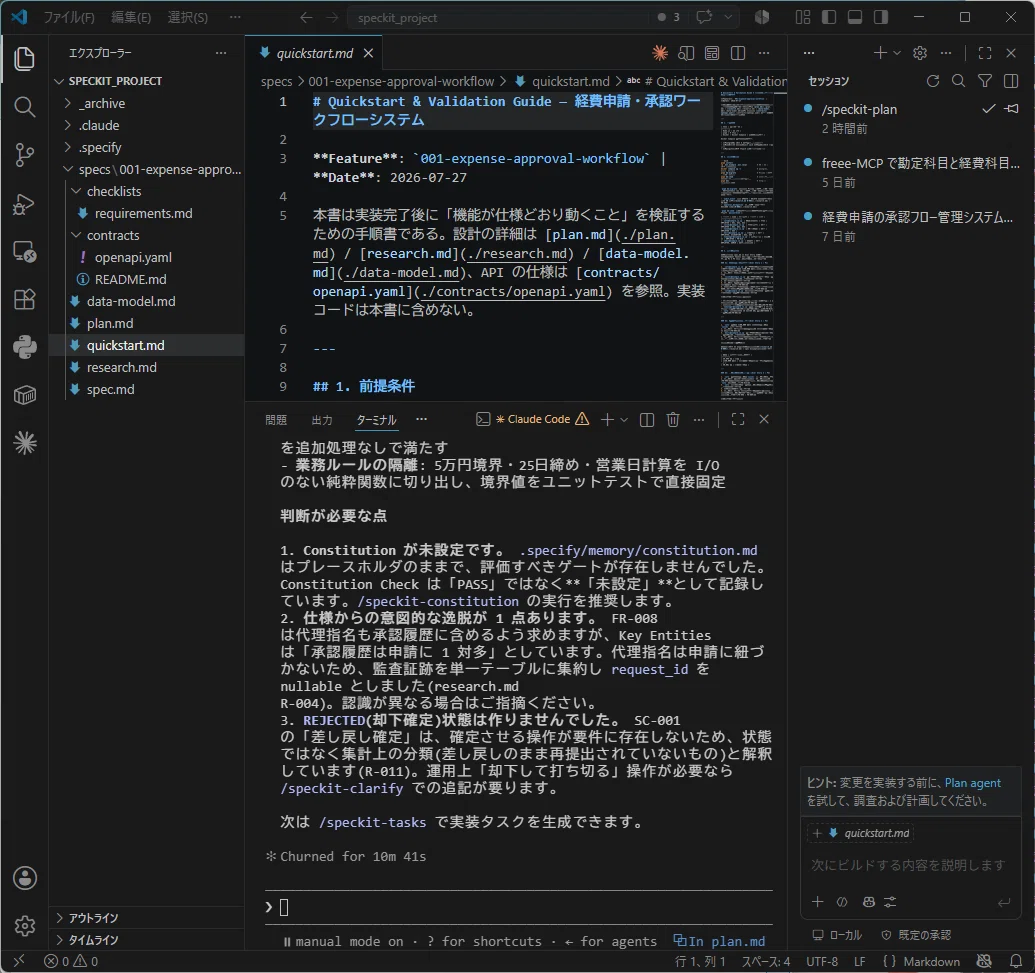Refresh the sessions list
Image resolution: width=1035 pixels, height=973 pixels.
point(933,81)
